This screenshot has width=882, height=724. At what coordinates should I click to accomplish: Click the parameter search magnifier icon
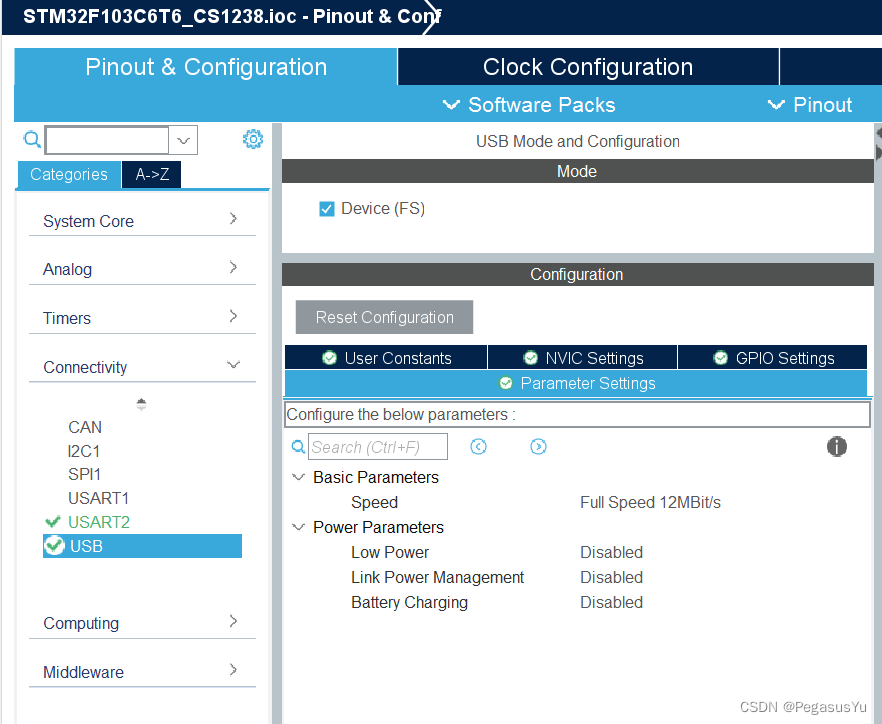298,447
